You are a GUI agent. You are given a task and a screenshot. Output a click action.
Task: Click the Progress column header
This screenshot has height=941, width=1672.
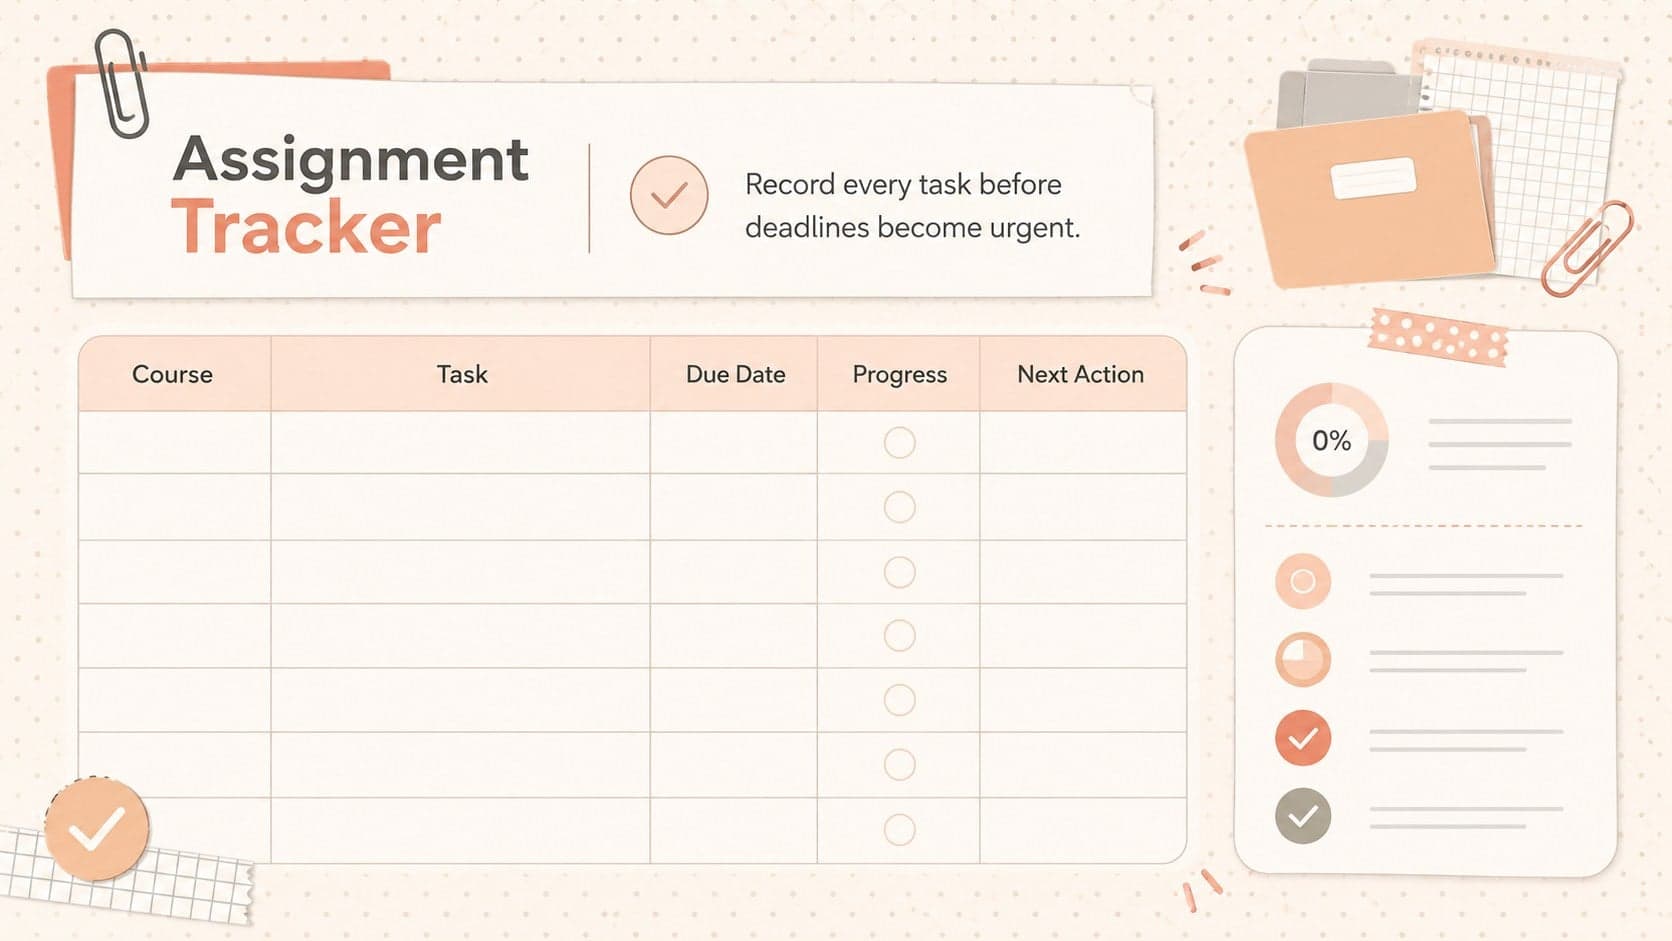pyautogui.click(x=899, y=374)
